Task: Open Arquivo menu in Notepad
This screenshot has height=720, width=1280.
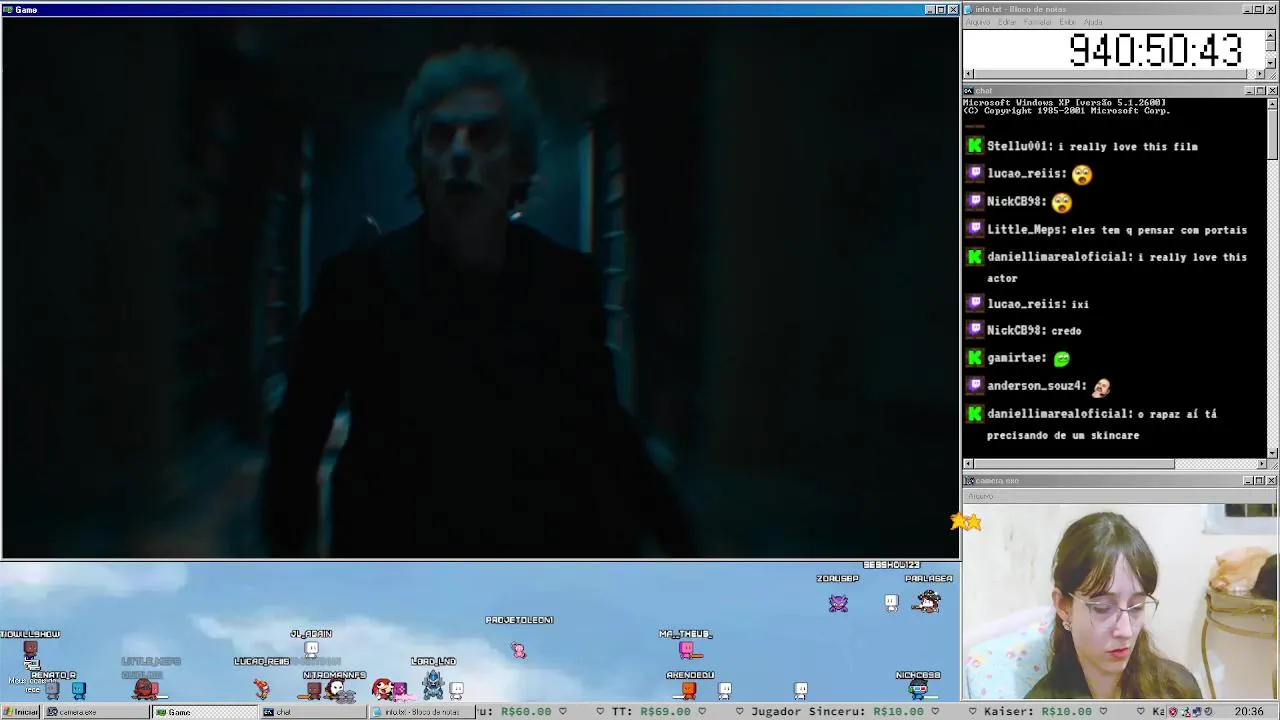Action: tap(978, 22)
